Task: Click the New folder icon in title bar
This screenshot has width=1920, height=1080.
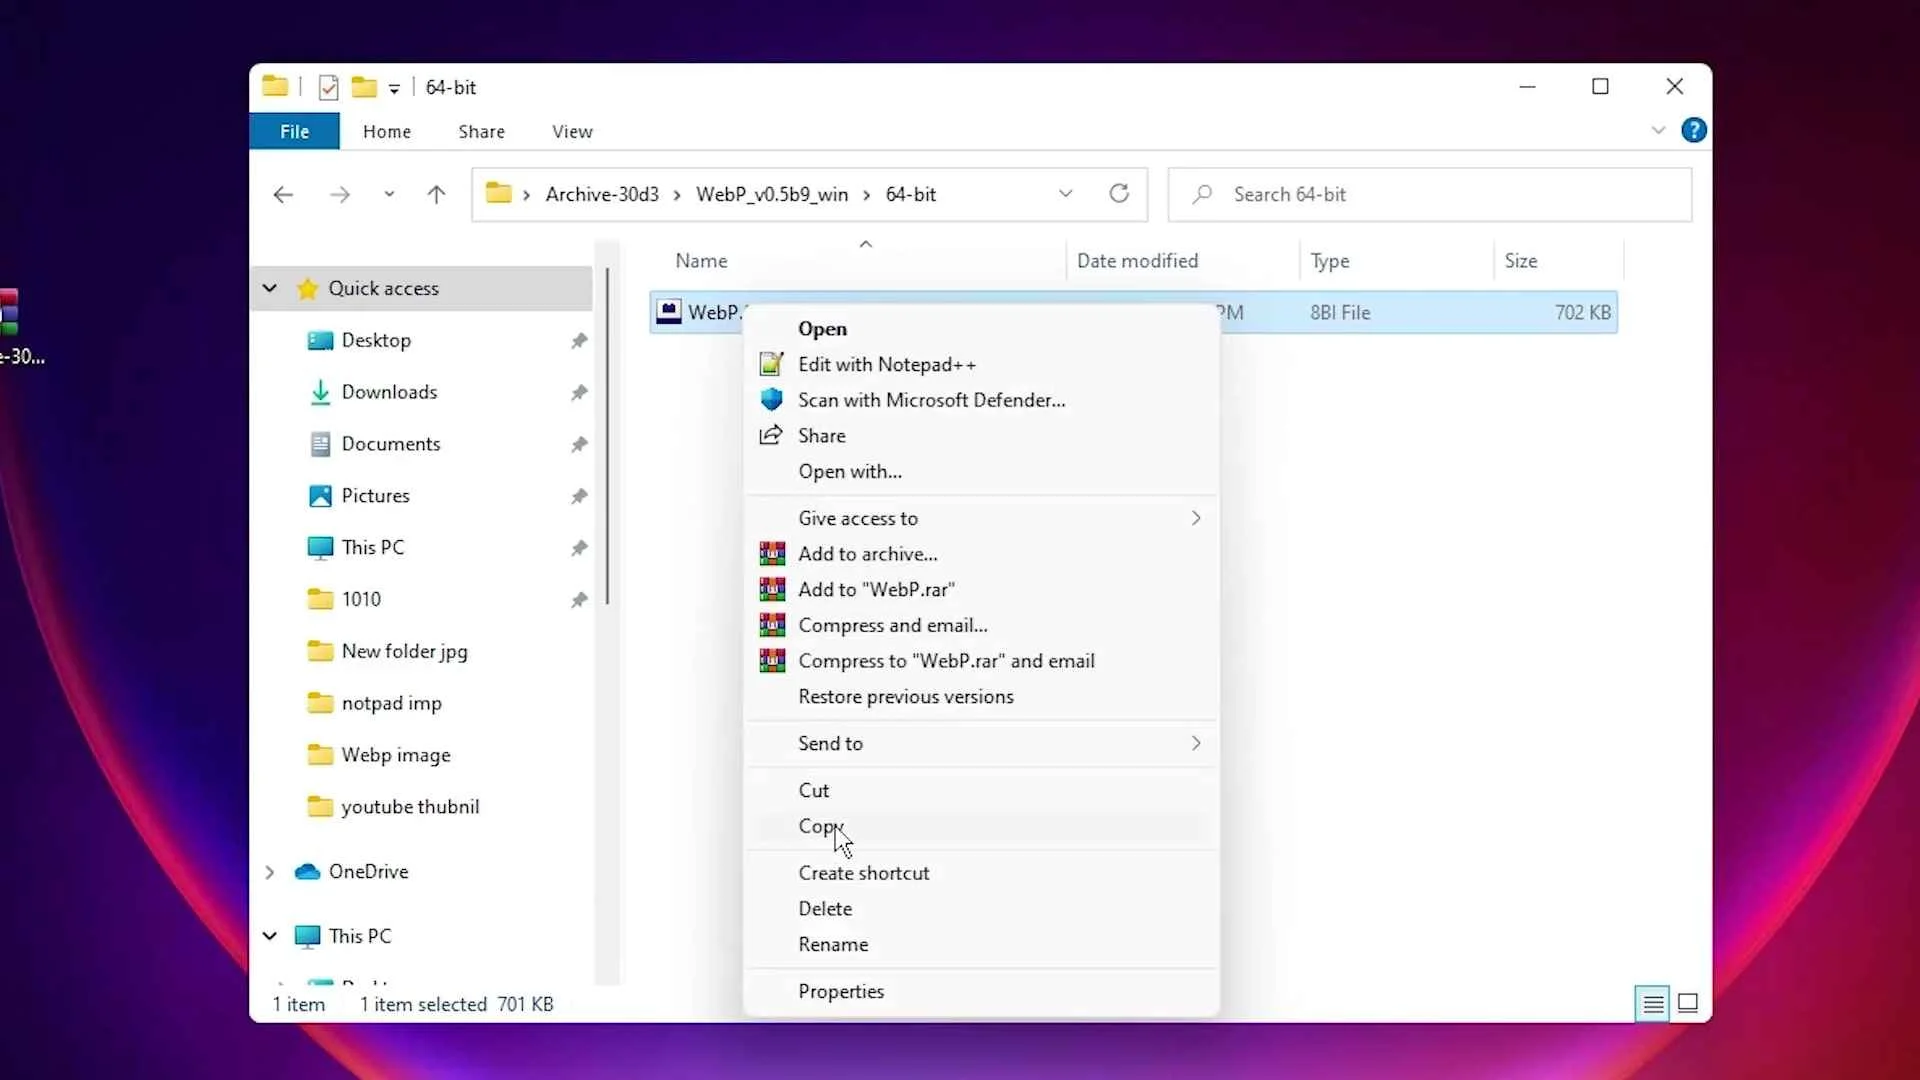Action: [x=364, y=88]
